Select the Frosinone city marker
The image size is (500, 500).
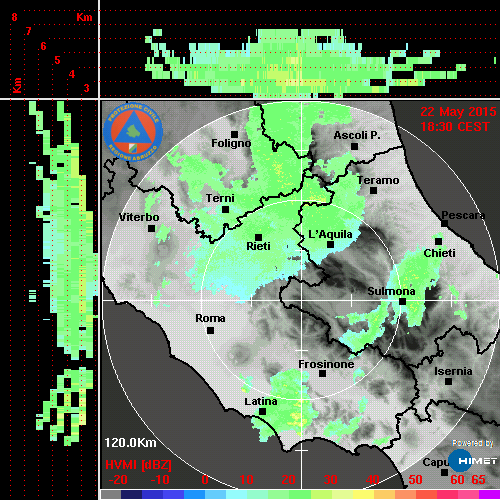[x=322, y=374]
